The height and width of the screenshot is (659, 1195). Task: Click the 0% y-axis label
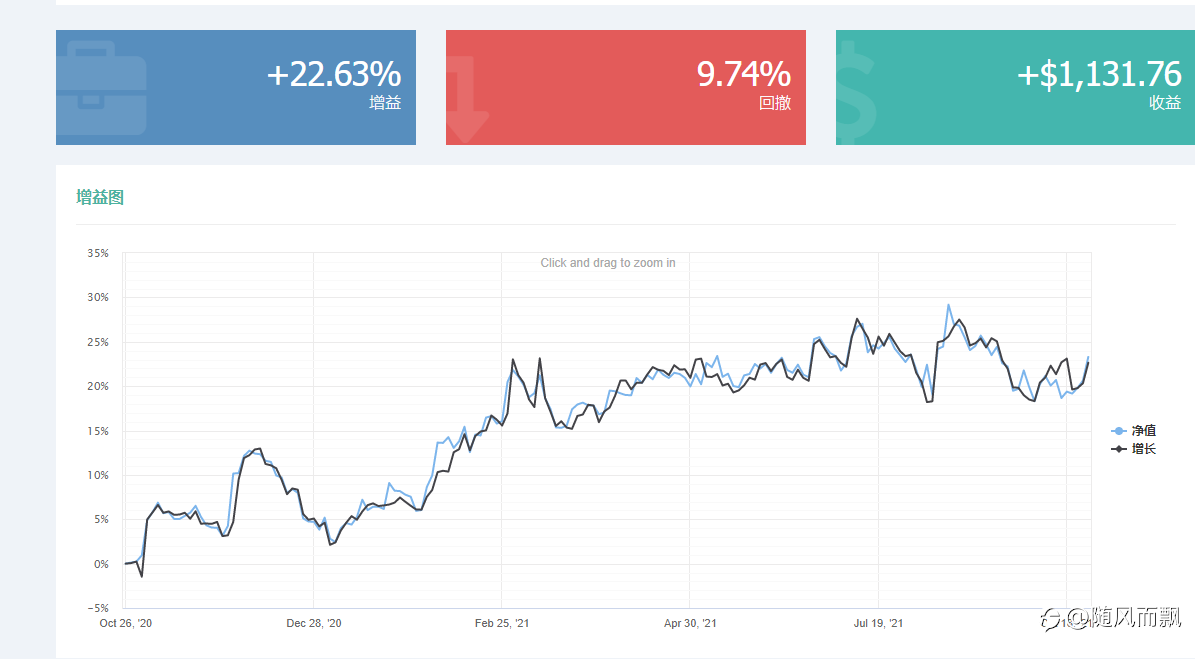click(x=101, y=565)
